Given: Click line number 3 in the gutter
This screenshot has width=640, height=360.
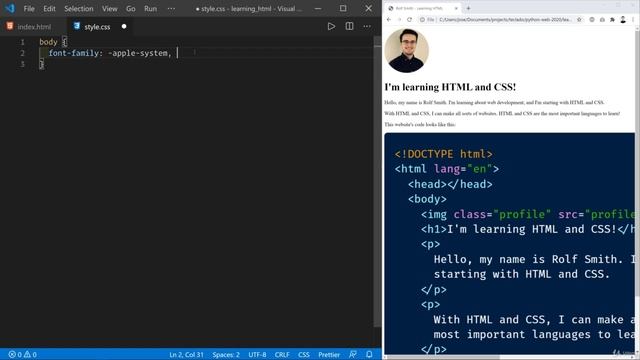Looking at the screenshot, I should tap(22, 64).
